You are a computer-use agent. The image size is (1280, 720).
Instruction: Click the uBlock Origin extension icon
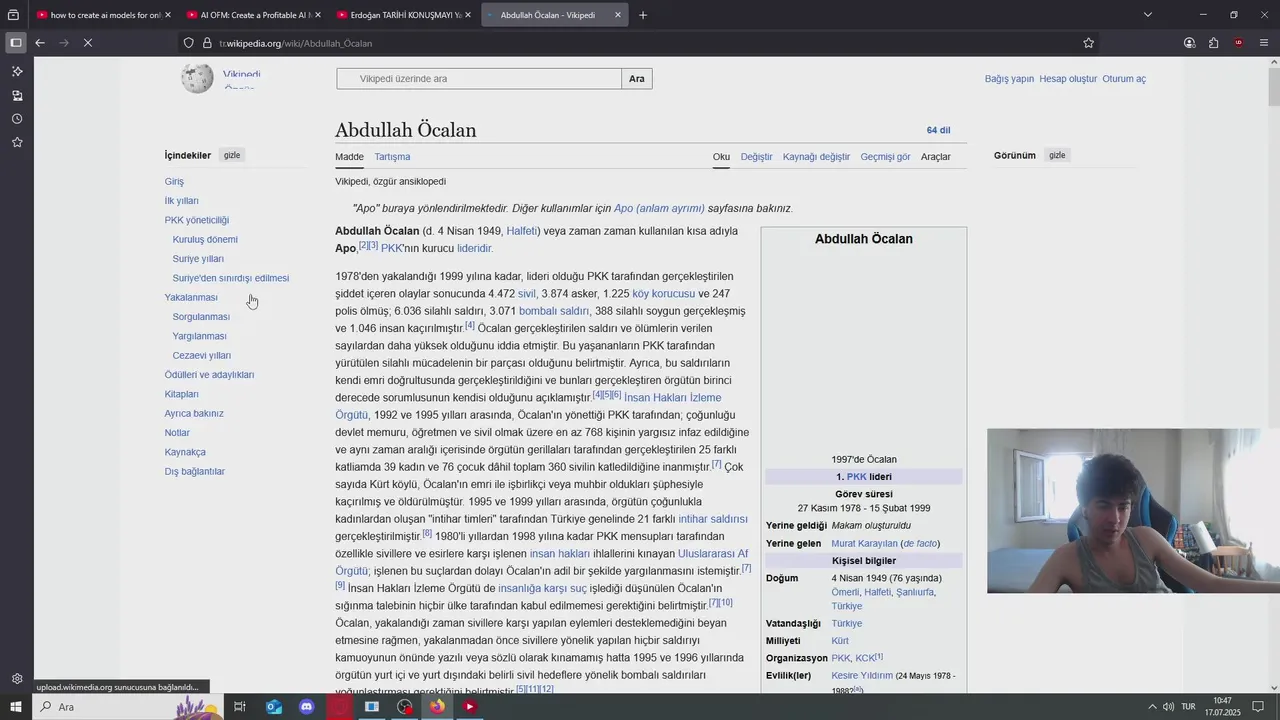pos(1239,43)
